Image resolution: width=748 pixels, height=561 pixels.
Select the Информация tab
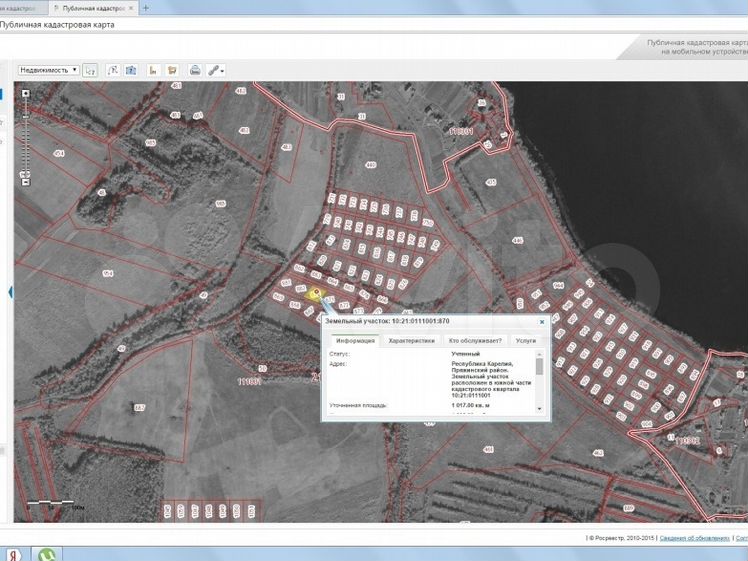355,341
